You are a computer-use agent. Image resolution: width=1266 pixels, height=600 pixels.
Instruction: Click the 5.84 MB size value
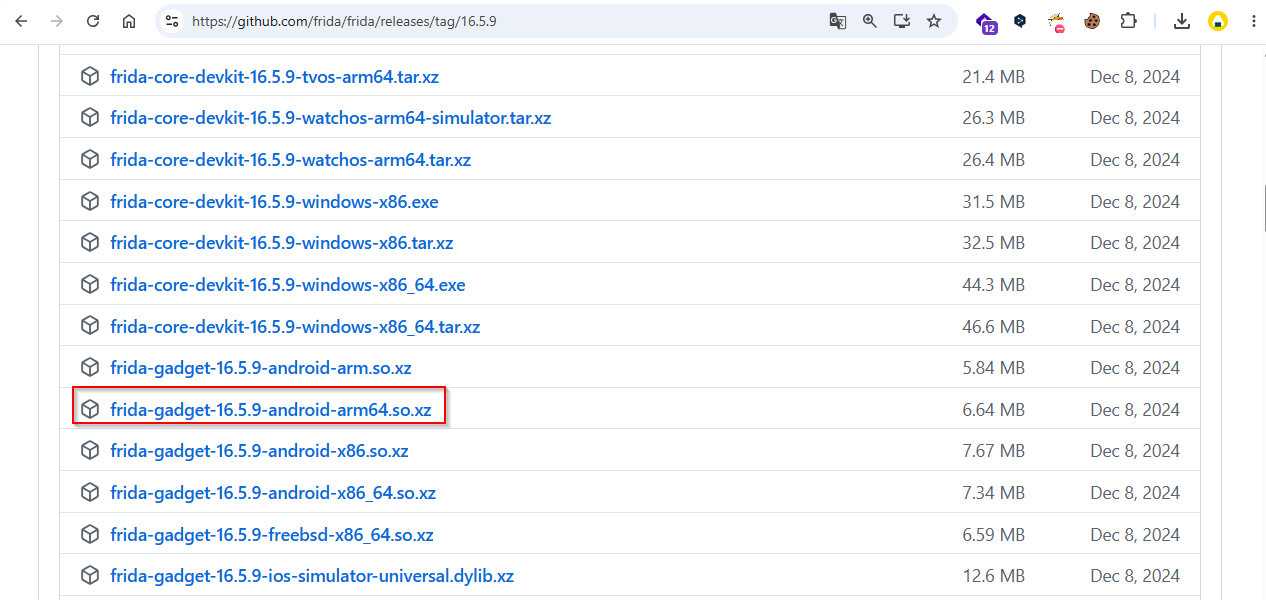[993, 368]
